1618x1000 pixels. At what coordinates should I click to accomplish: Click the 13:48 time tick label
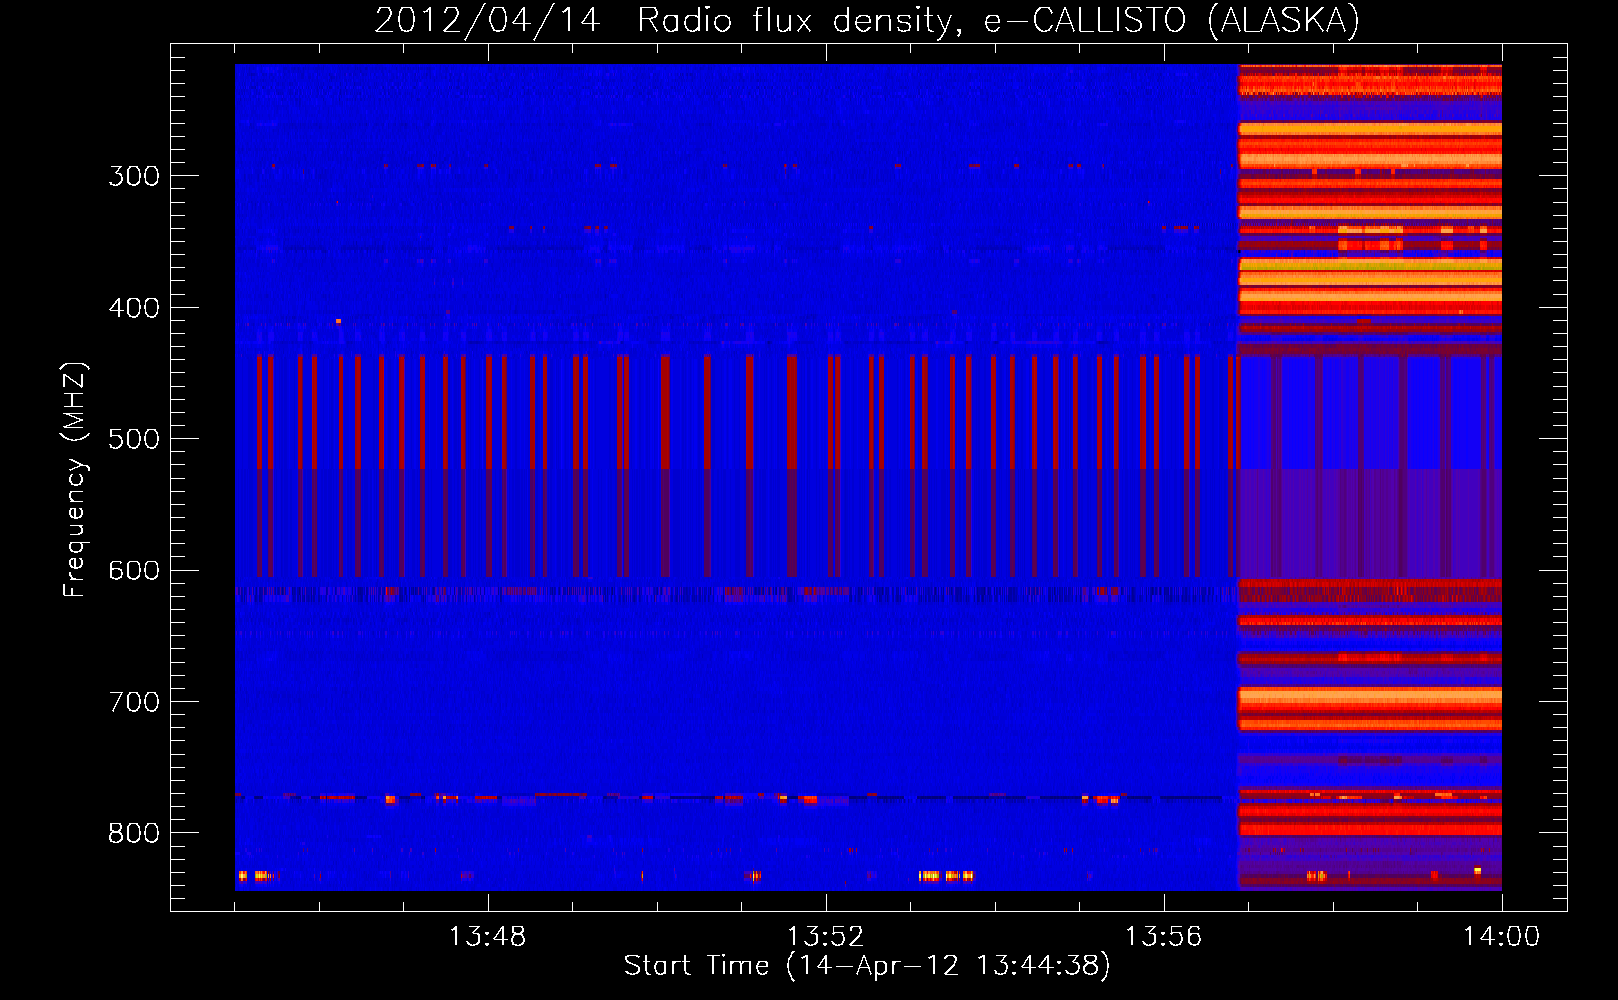[487, 937]
